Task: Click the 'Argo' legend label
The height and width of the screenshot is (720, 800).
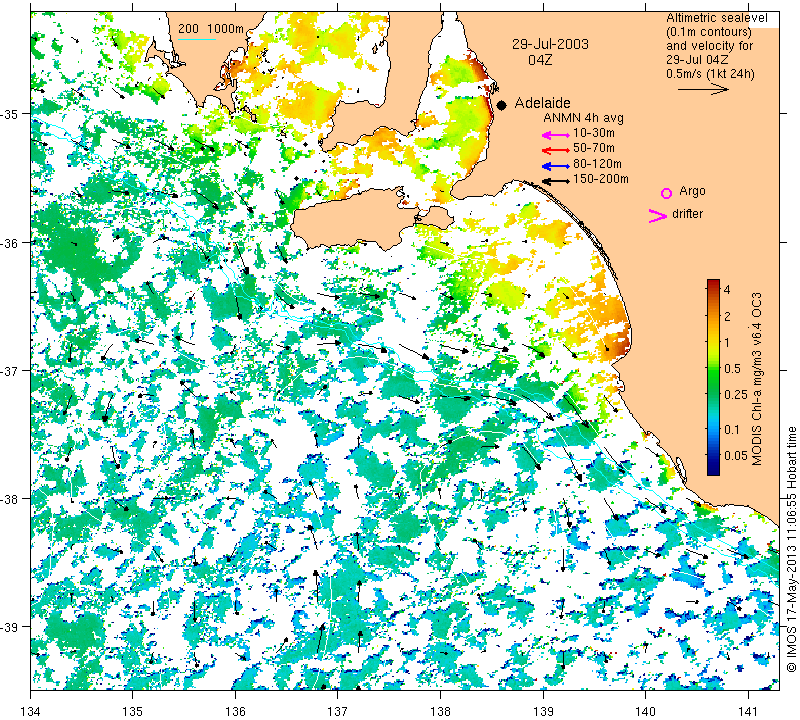Action: point(692,192)
